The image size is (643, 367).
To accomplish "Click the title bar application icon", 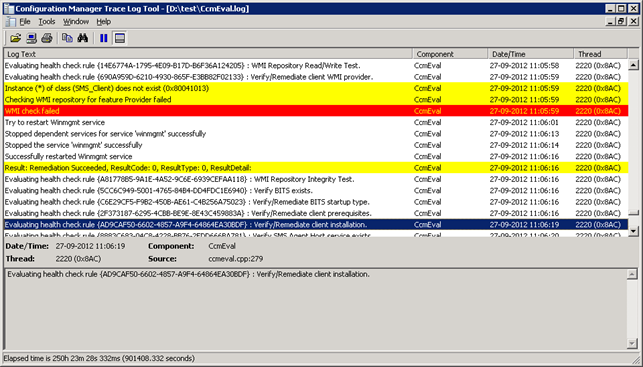I will [x=8, y=8].
